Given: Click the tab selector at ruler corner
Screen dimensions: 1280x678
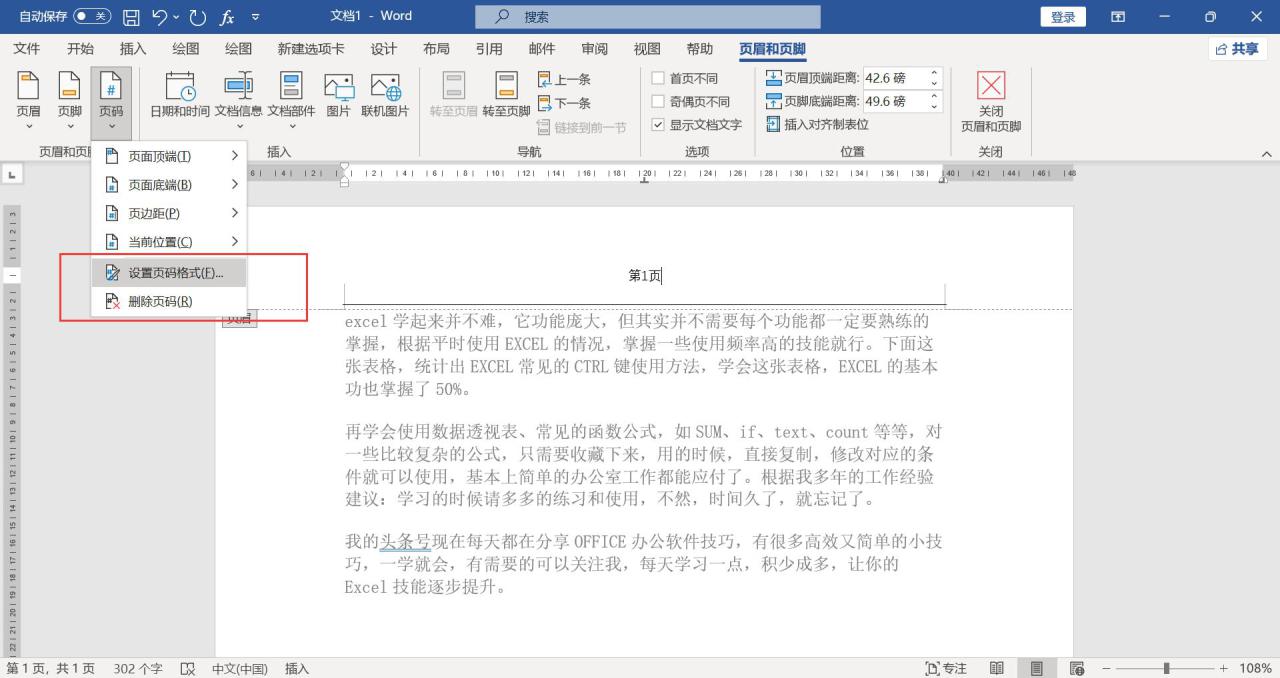Looking at the screenshot, I should point(12,175).
